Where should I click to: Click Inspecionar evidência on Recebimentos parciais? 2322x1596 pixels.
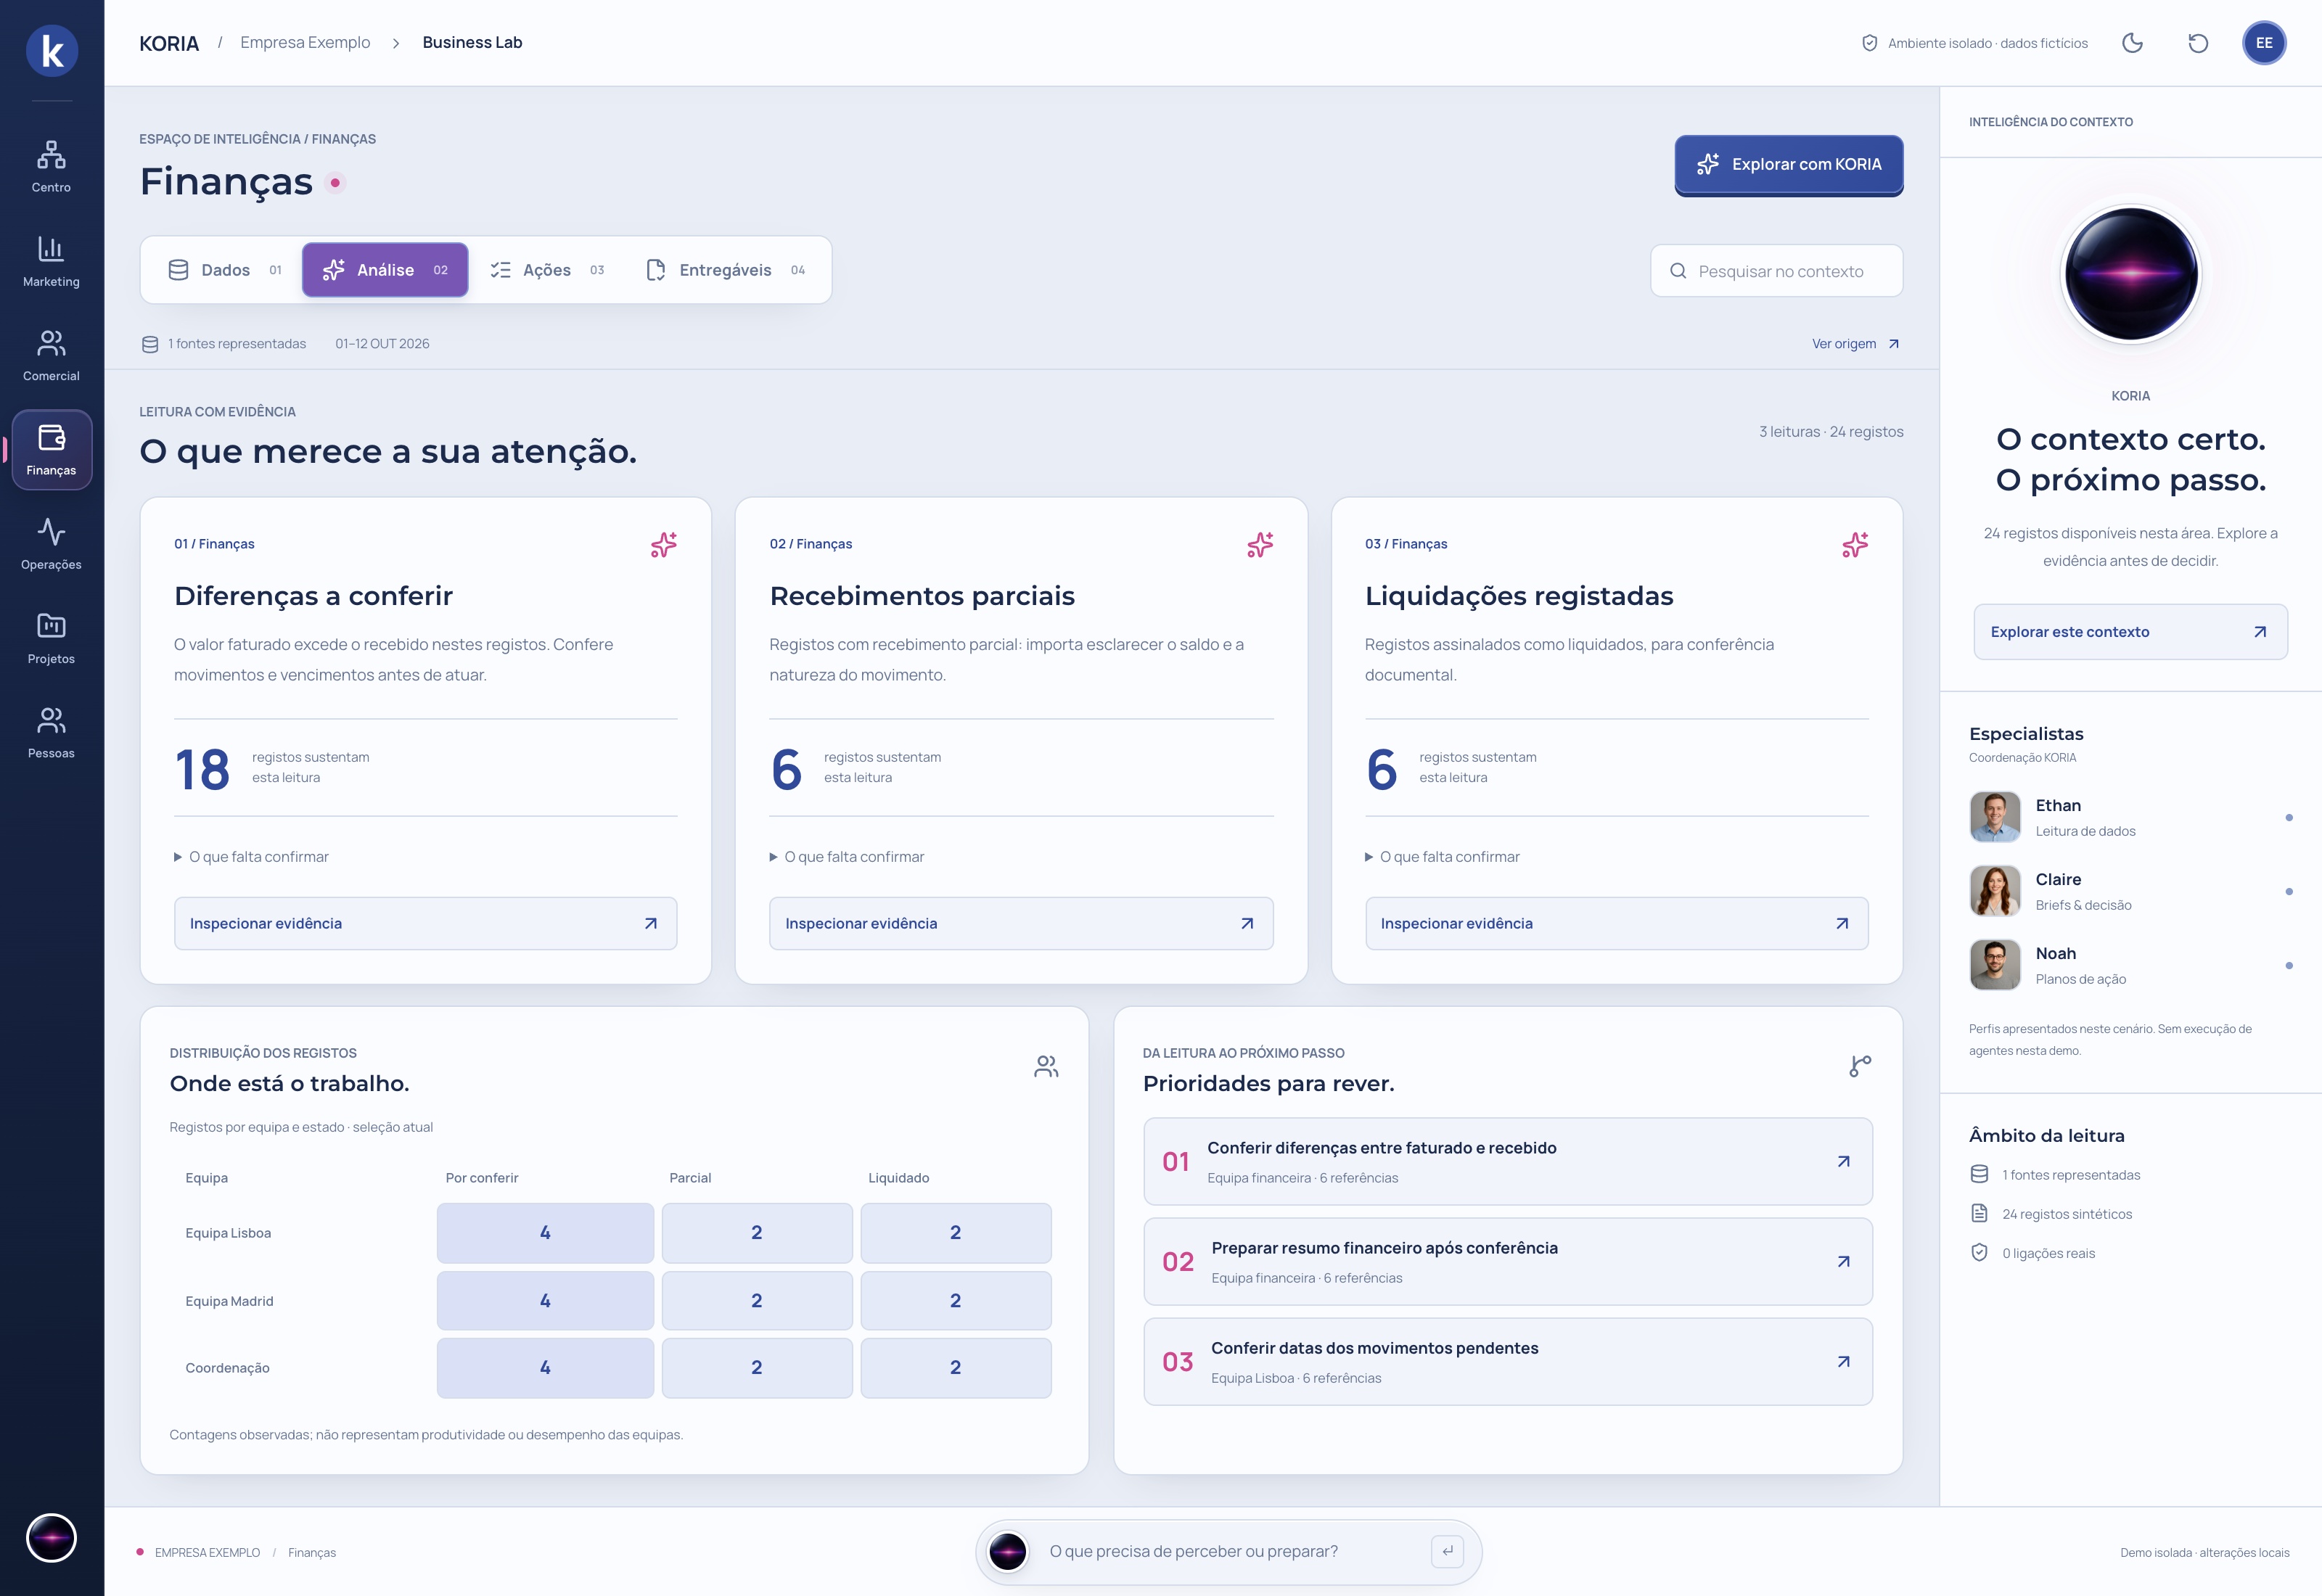1021,923
